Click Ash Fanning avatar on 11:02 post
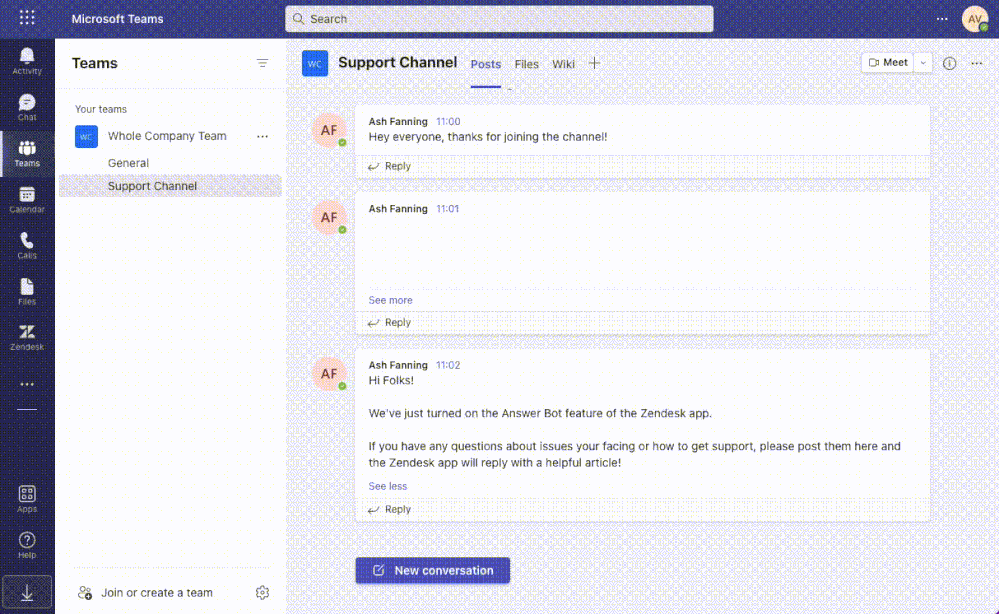This screenshot has height=614, width=999. click(x=329, y=374)
